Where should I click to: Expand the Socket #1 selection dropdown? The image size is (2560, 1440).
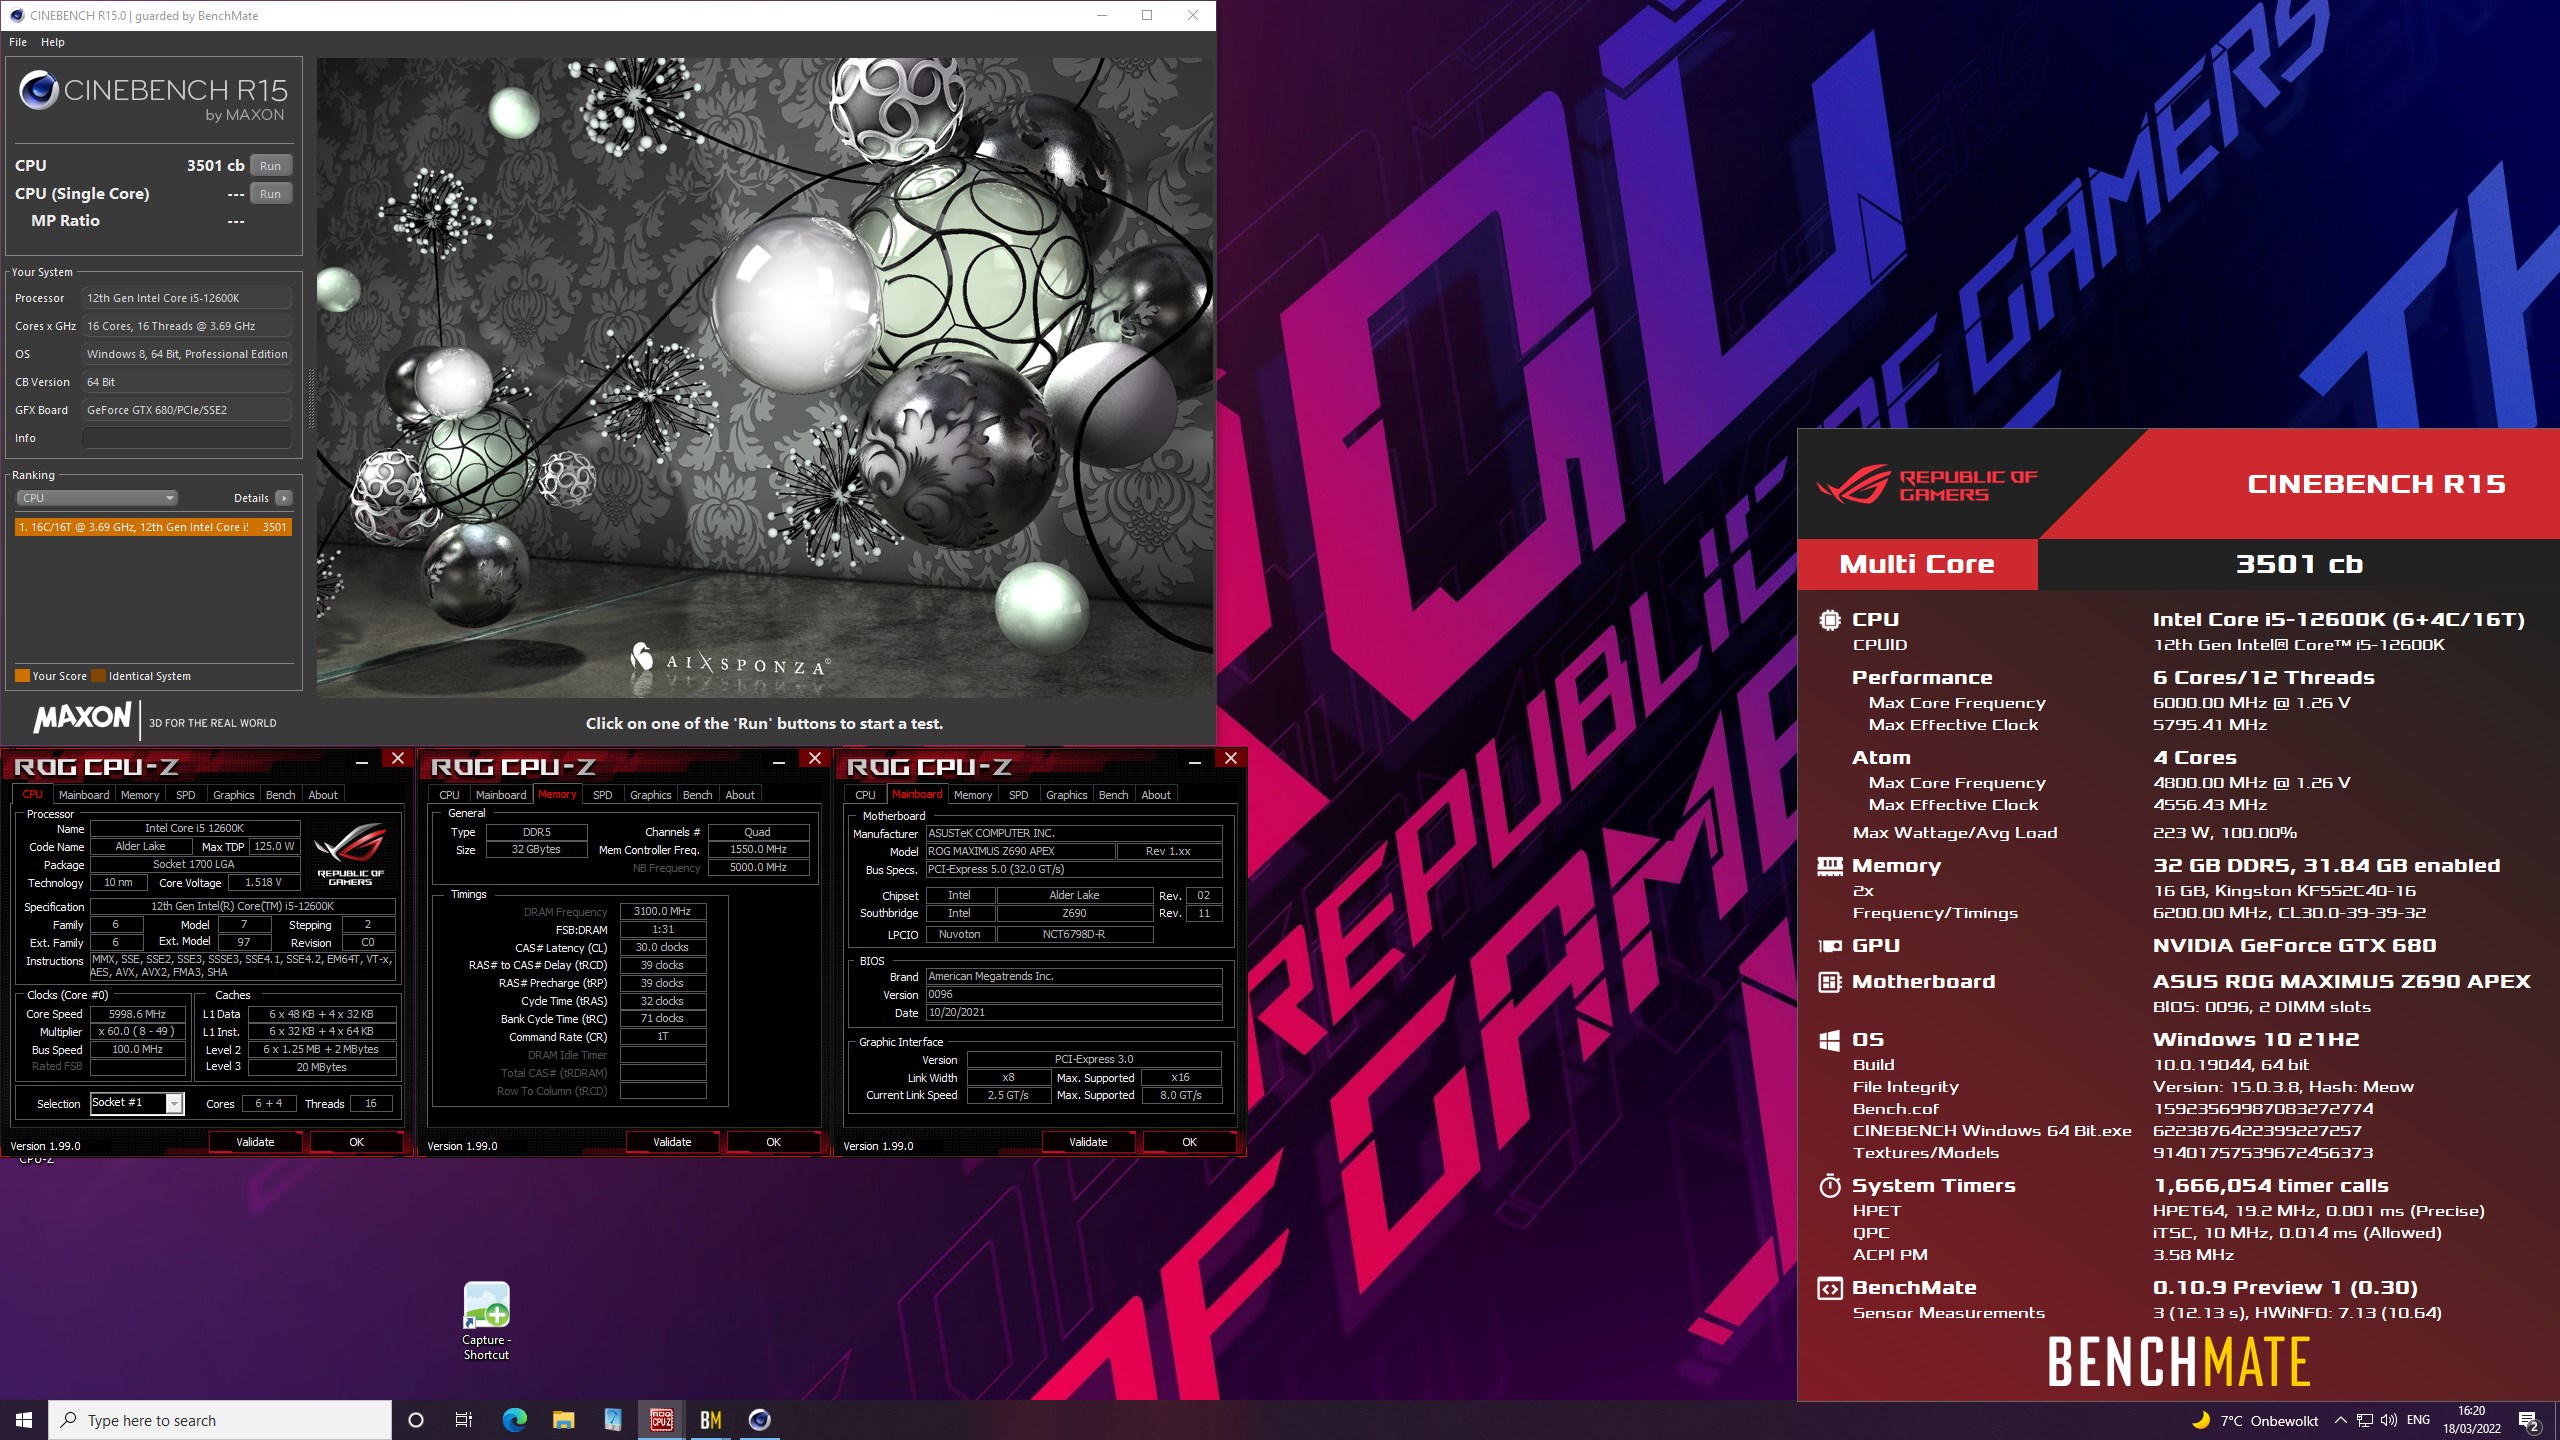coord(175,1103)
